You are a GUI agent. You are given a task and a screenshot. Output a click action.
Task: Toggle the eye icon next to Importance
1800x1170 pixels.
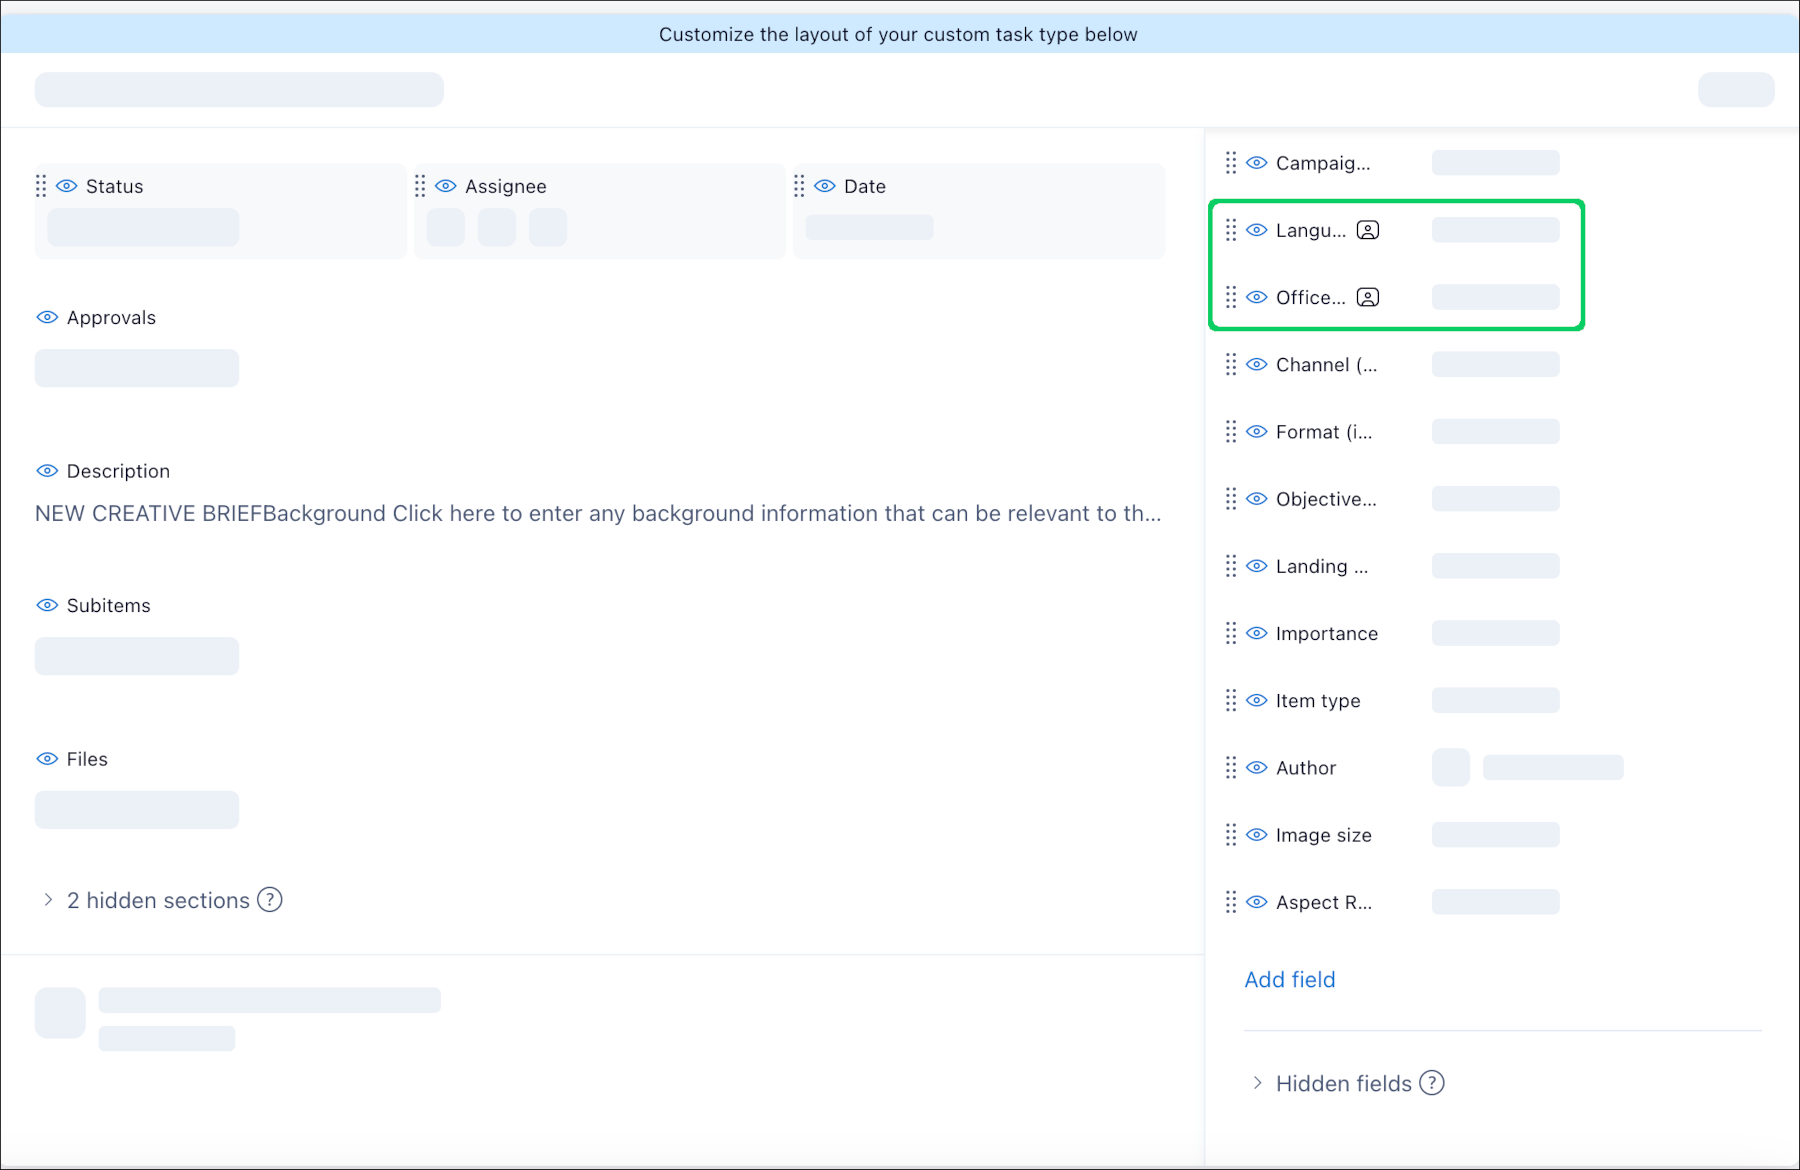click(1256, 633)
